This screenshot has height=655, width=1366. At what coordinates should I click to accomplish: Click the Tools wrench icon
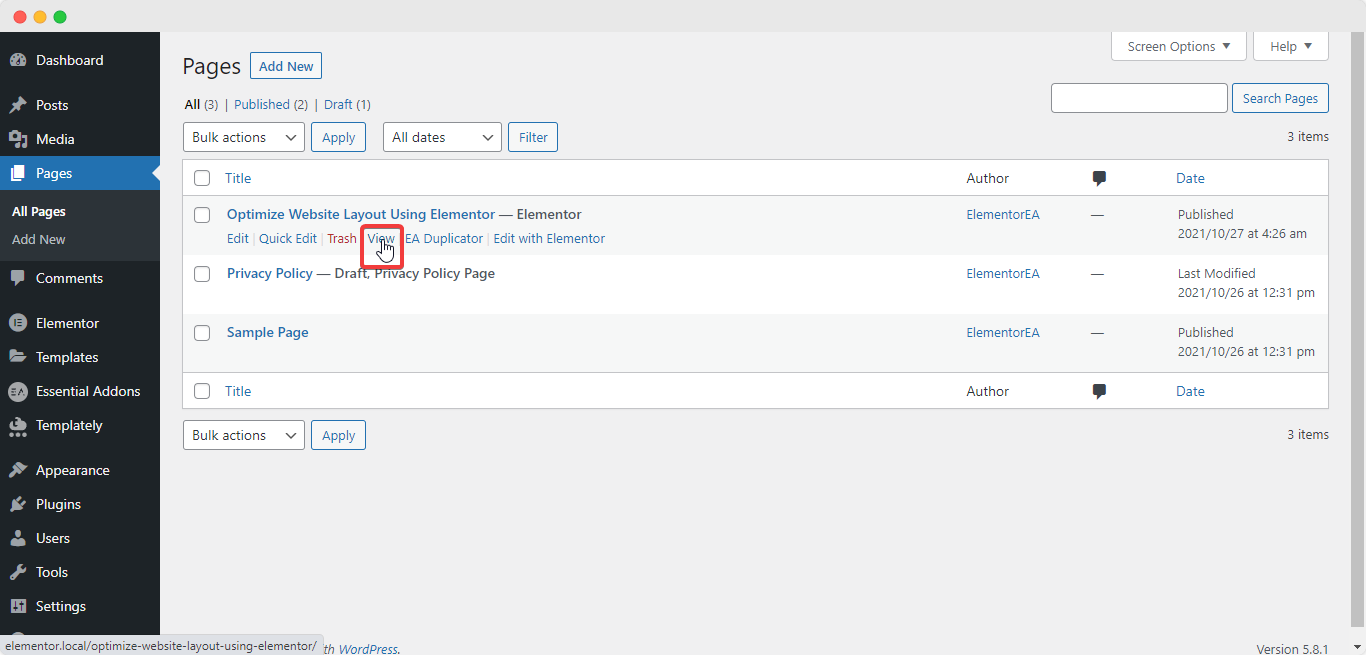click(x=18, y=572)
